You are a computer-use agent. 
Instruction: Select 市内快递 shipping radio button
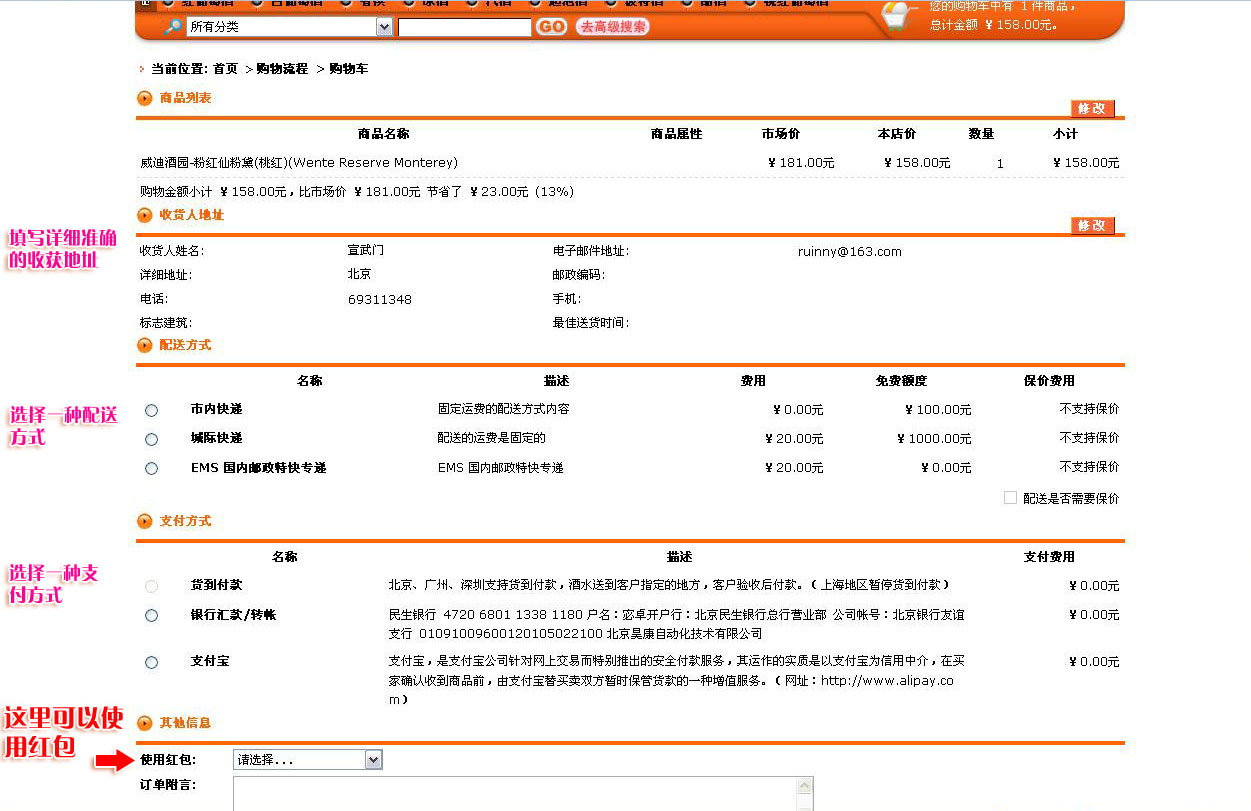coord(151,410)
